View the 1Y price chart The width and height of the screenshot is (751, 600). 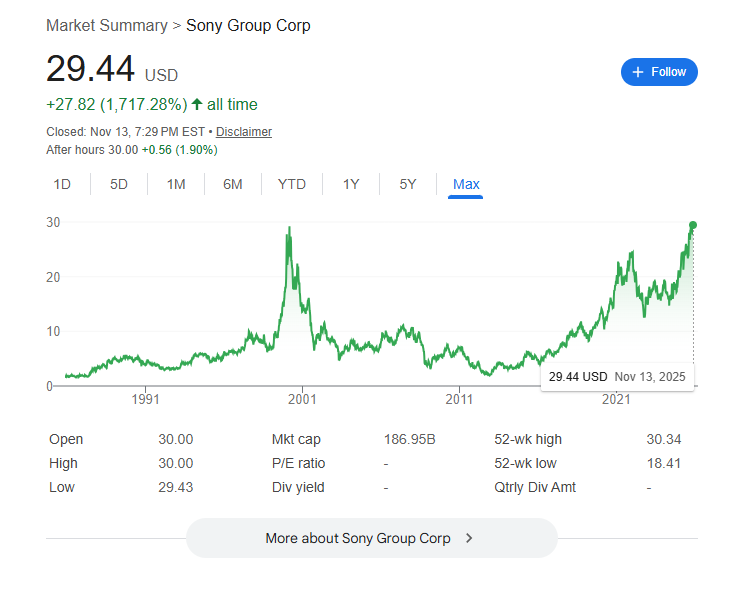click(x=351, y=184)
